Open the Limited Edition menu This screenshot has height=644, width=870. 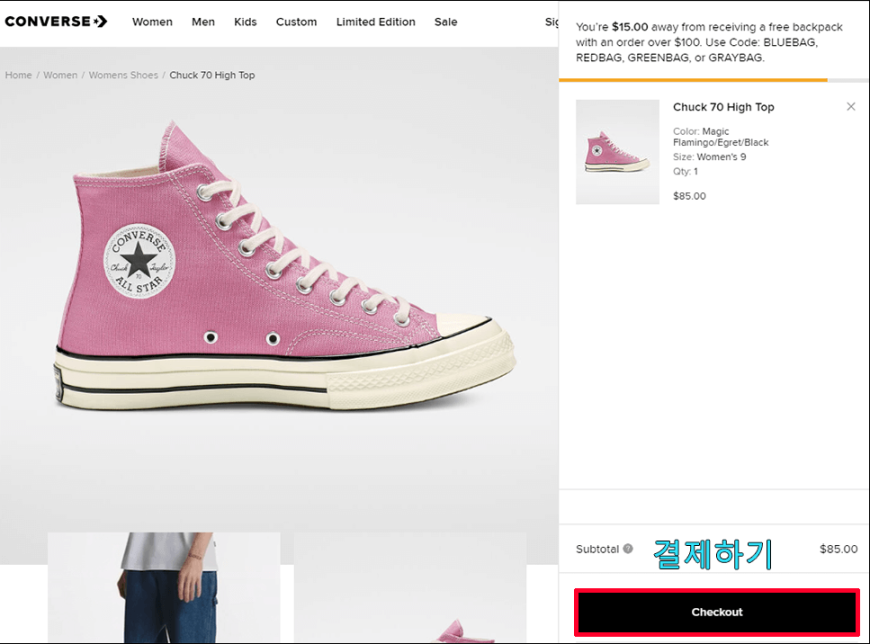tap(376, 22)
